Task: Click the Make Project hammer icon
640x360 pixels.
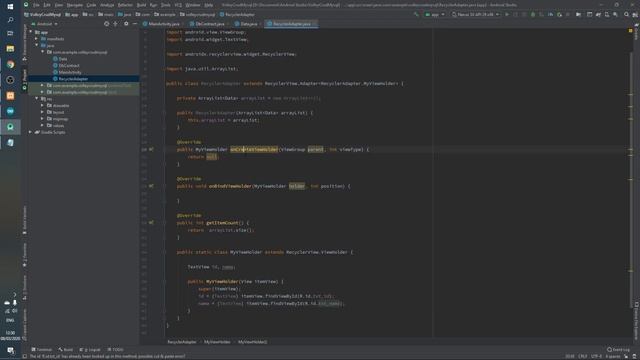Action: coord(416,14)
